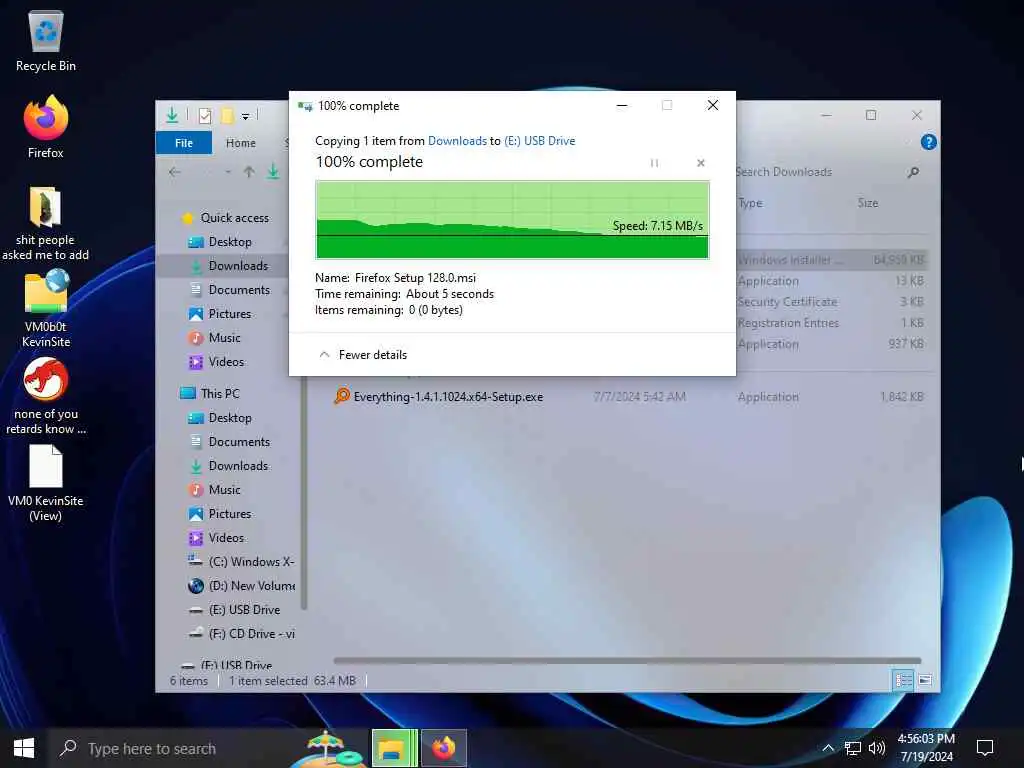The width and height of the screenshot is (1024, 768).
Task: Sort by the Size column header
Action: point(867,203)
